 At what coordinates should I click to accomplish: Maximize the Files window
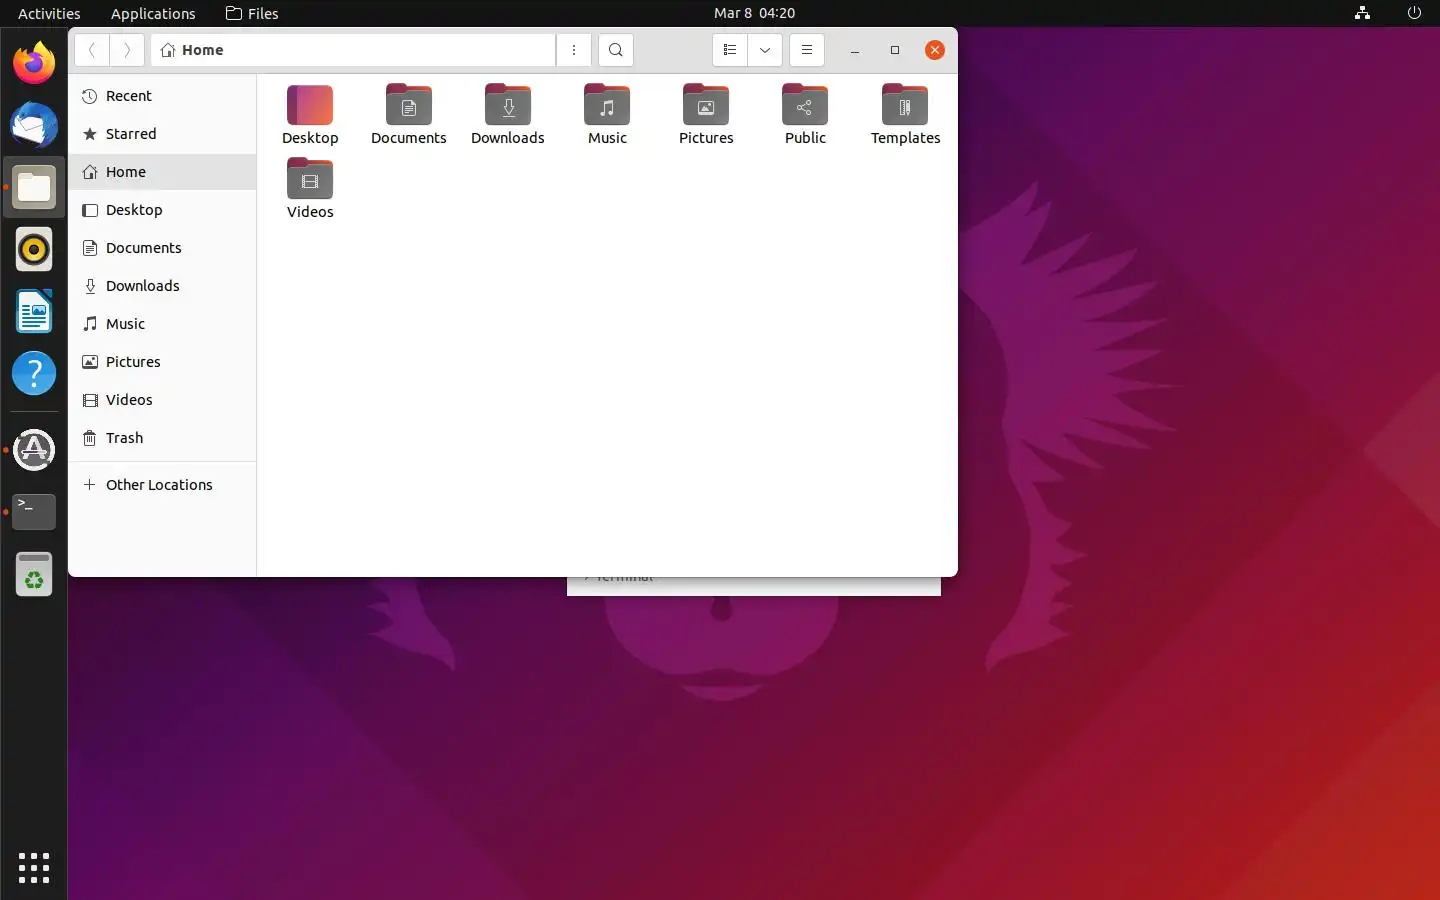[x=895, y=50]
